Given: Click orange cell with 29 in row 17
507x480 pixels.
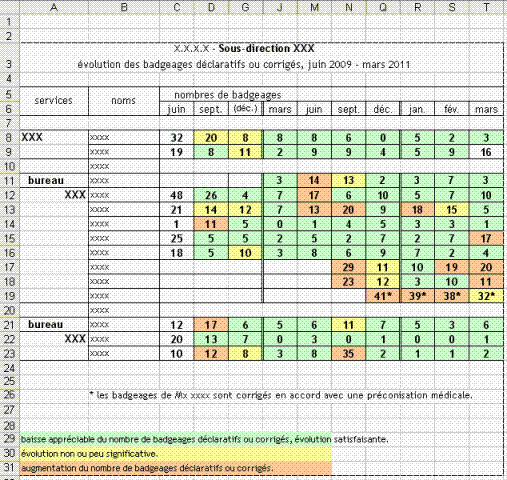Looking at the screenshot, I should tap(349, 267).
